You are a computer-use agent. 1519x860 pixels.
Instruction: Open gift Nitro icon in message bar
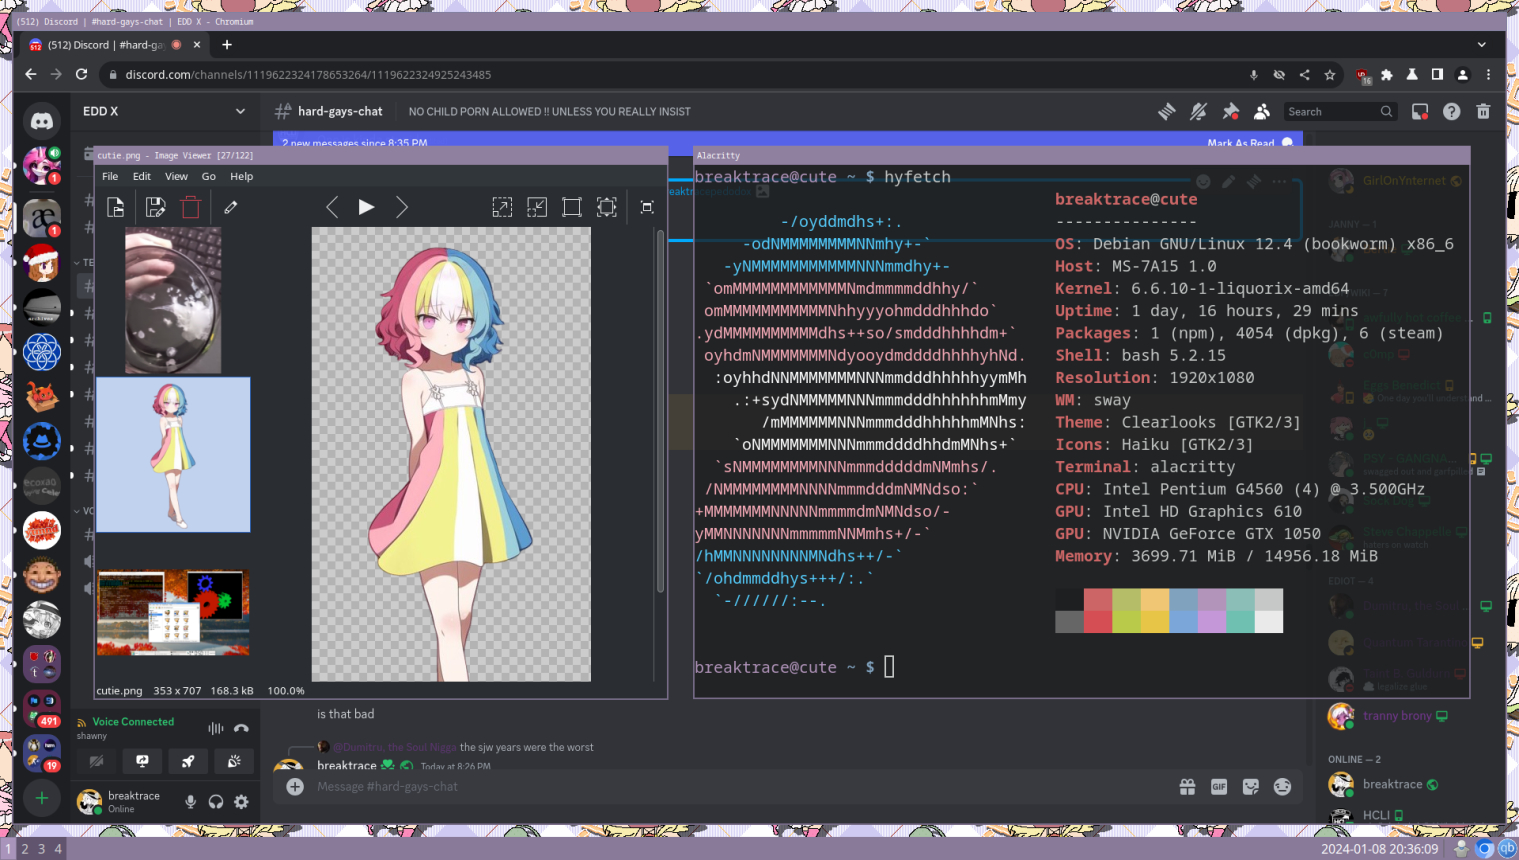pos(1187,787)
